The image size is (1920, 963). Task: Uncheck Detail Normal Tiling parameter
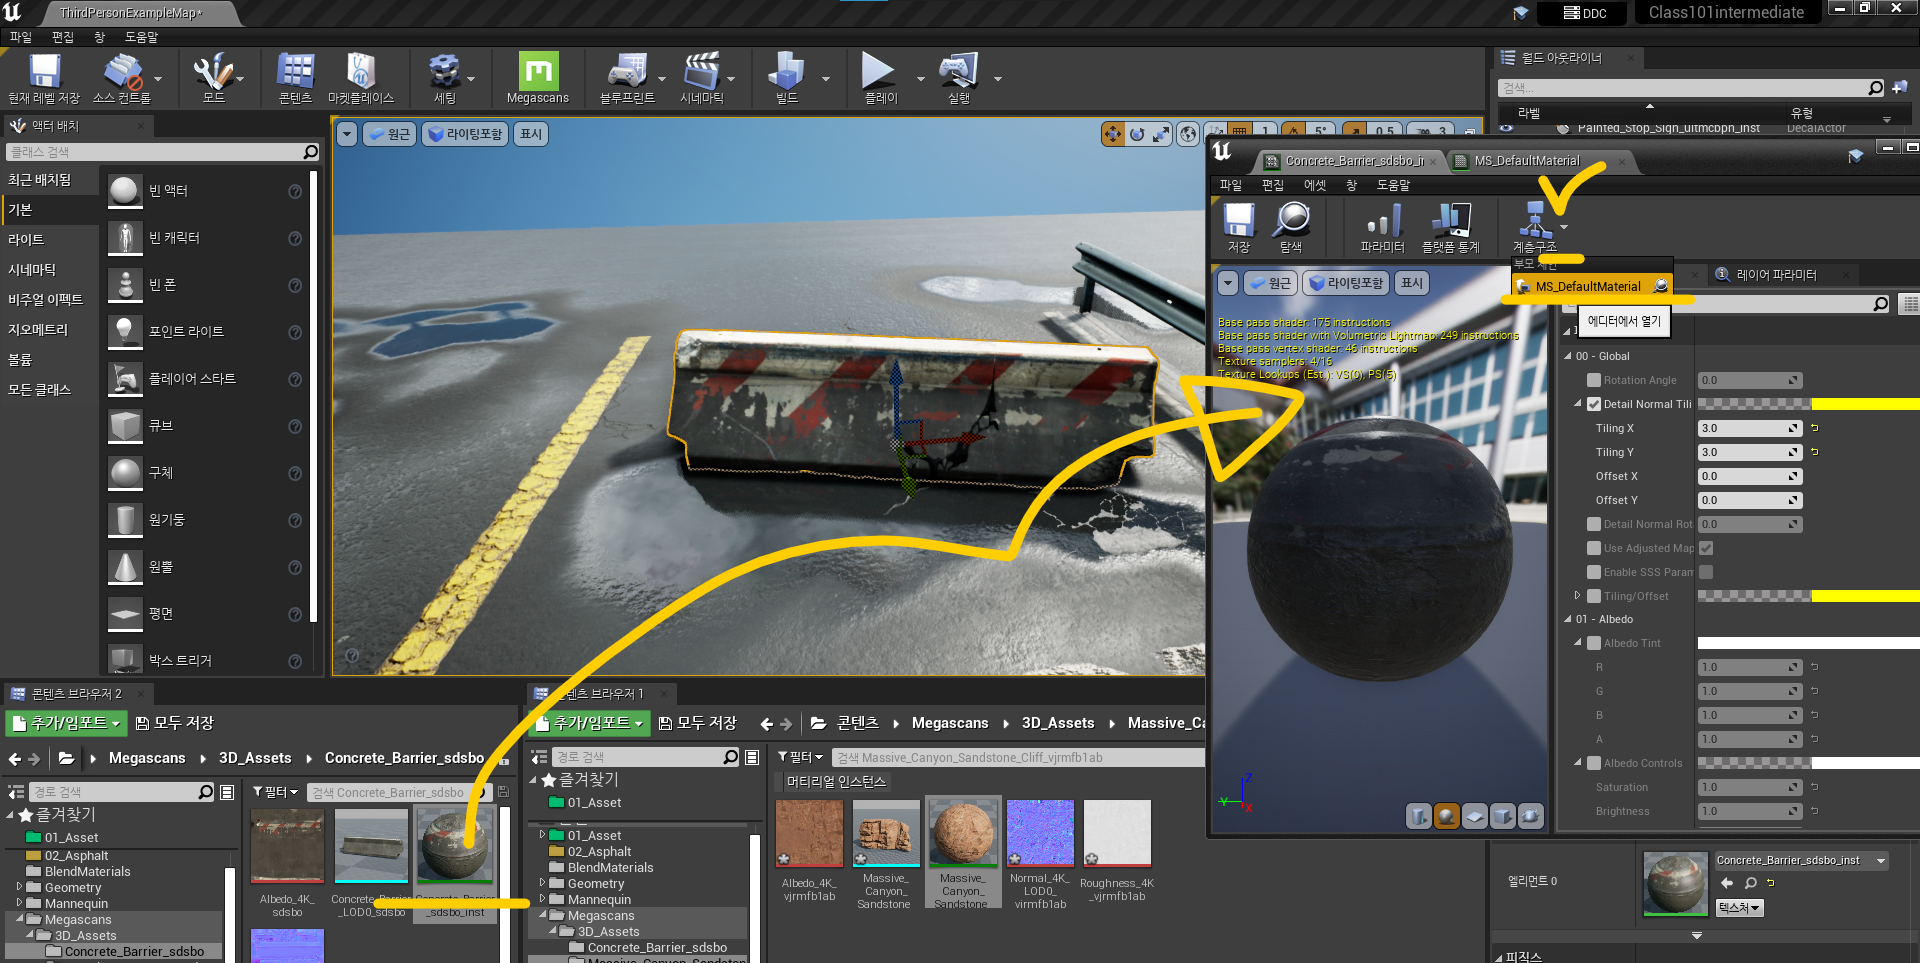[1594, 404]
